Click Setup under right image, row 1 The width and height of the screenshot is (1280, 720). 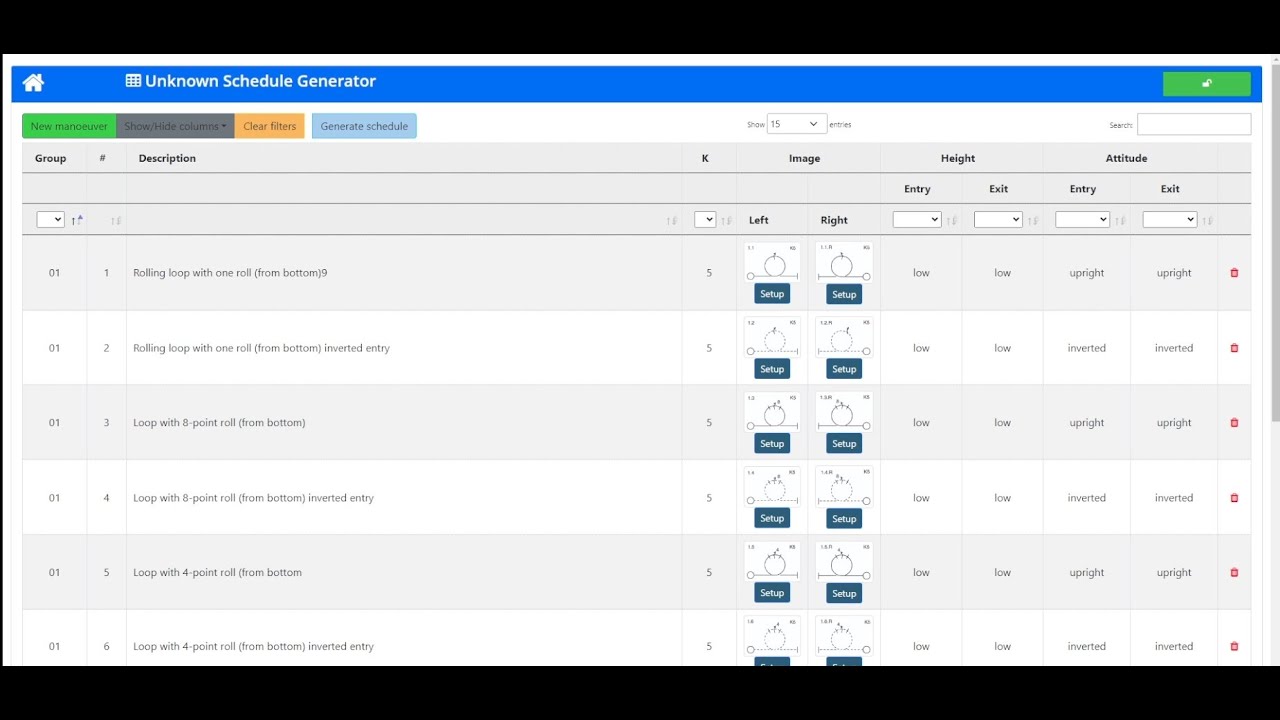844,294
